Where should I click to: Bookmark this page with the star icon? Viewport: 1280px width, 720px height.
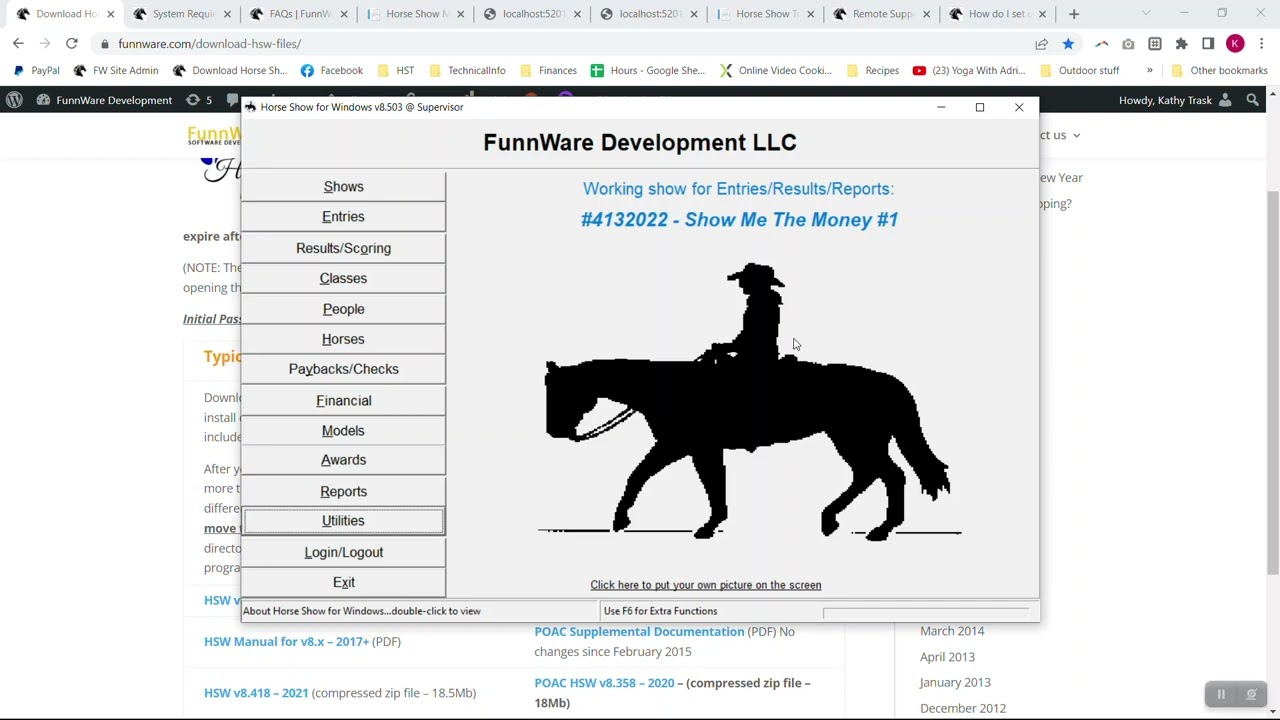pos(1068,44)
